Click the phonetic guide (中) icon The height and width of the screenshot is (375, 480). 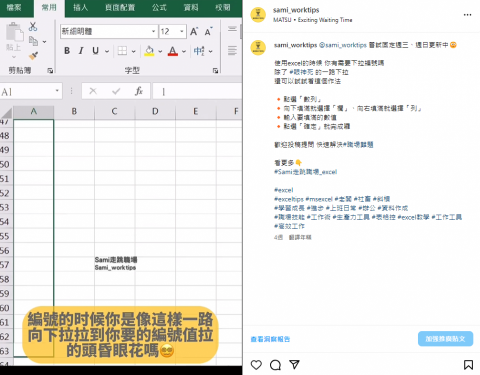pyautogui.click(x=199, y=51)
